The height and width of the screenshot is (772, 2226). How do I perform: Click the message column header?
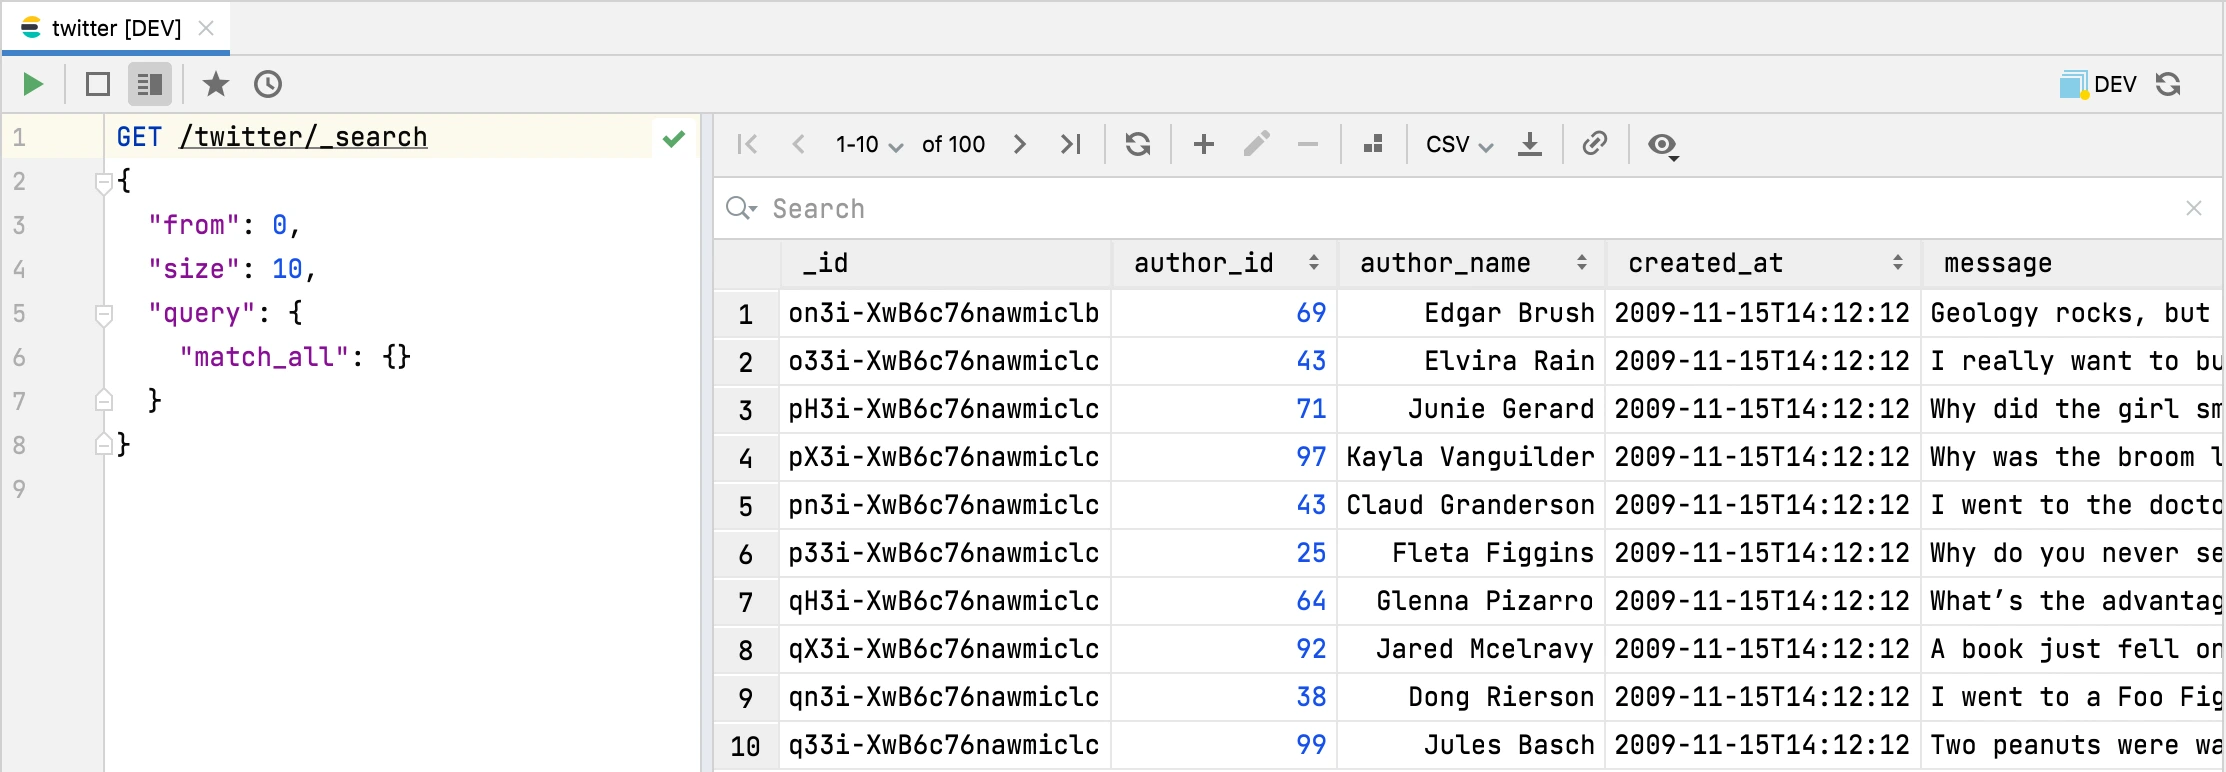coord(2072,264)
